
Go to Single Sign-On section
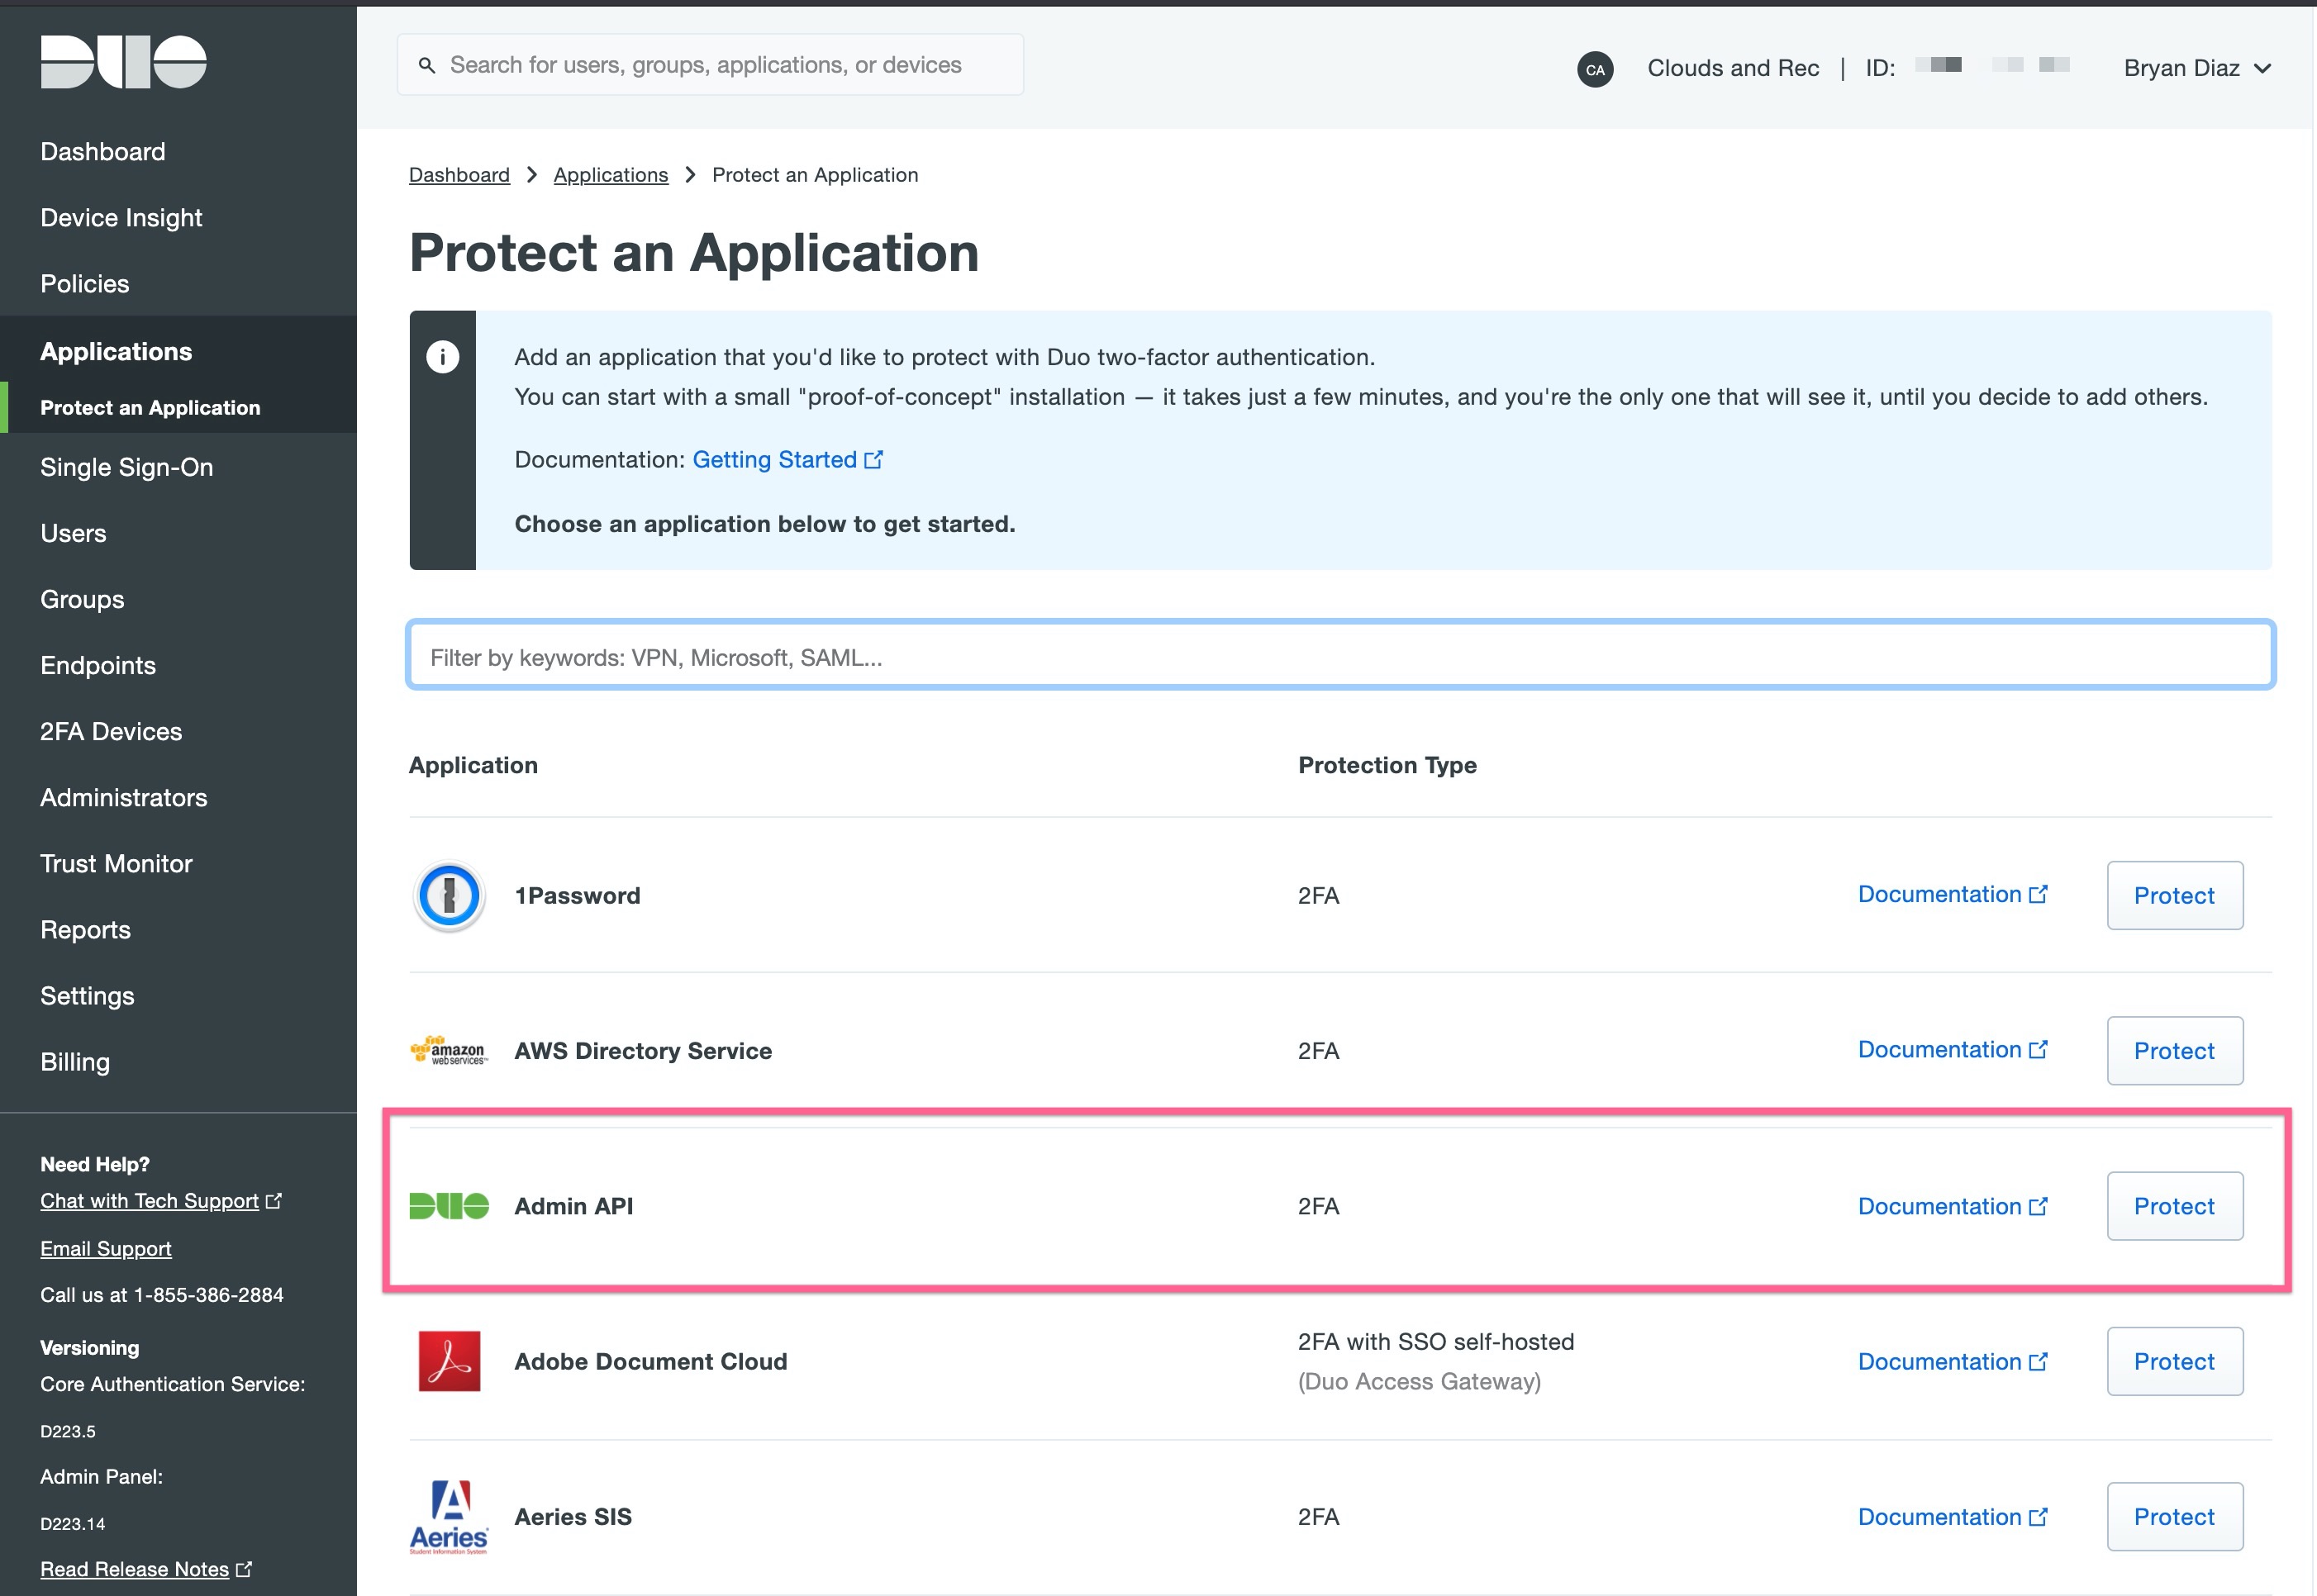[x=126, y=467]
